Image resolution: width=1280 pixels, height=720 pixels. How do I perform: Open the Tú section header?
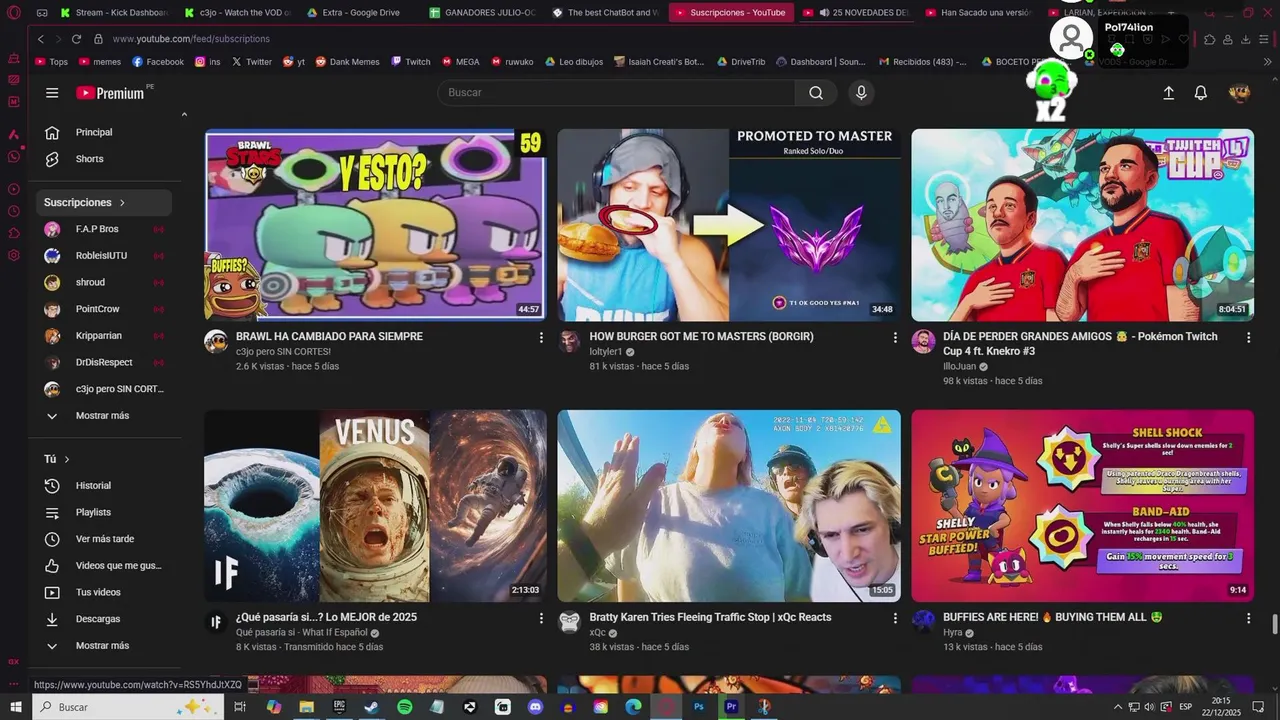point(57,459)
